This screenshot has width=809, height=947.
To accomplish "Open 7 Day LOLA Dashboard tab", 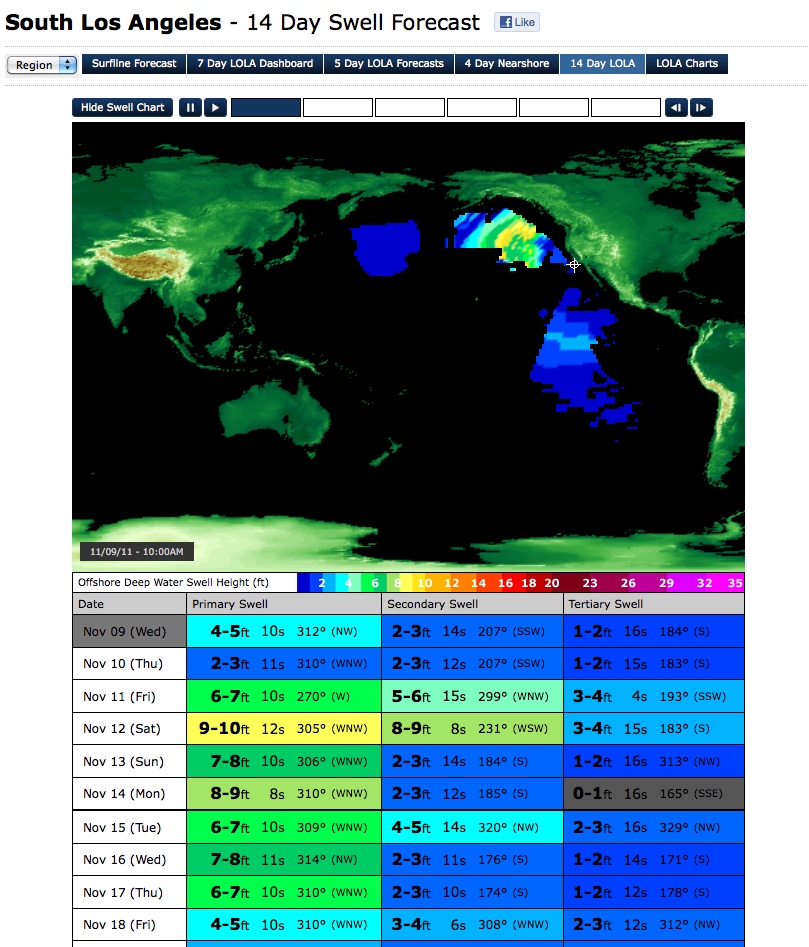I will click(x=255, y=63).
